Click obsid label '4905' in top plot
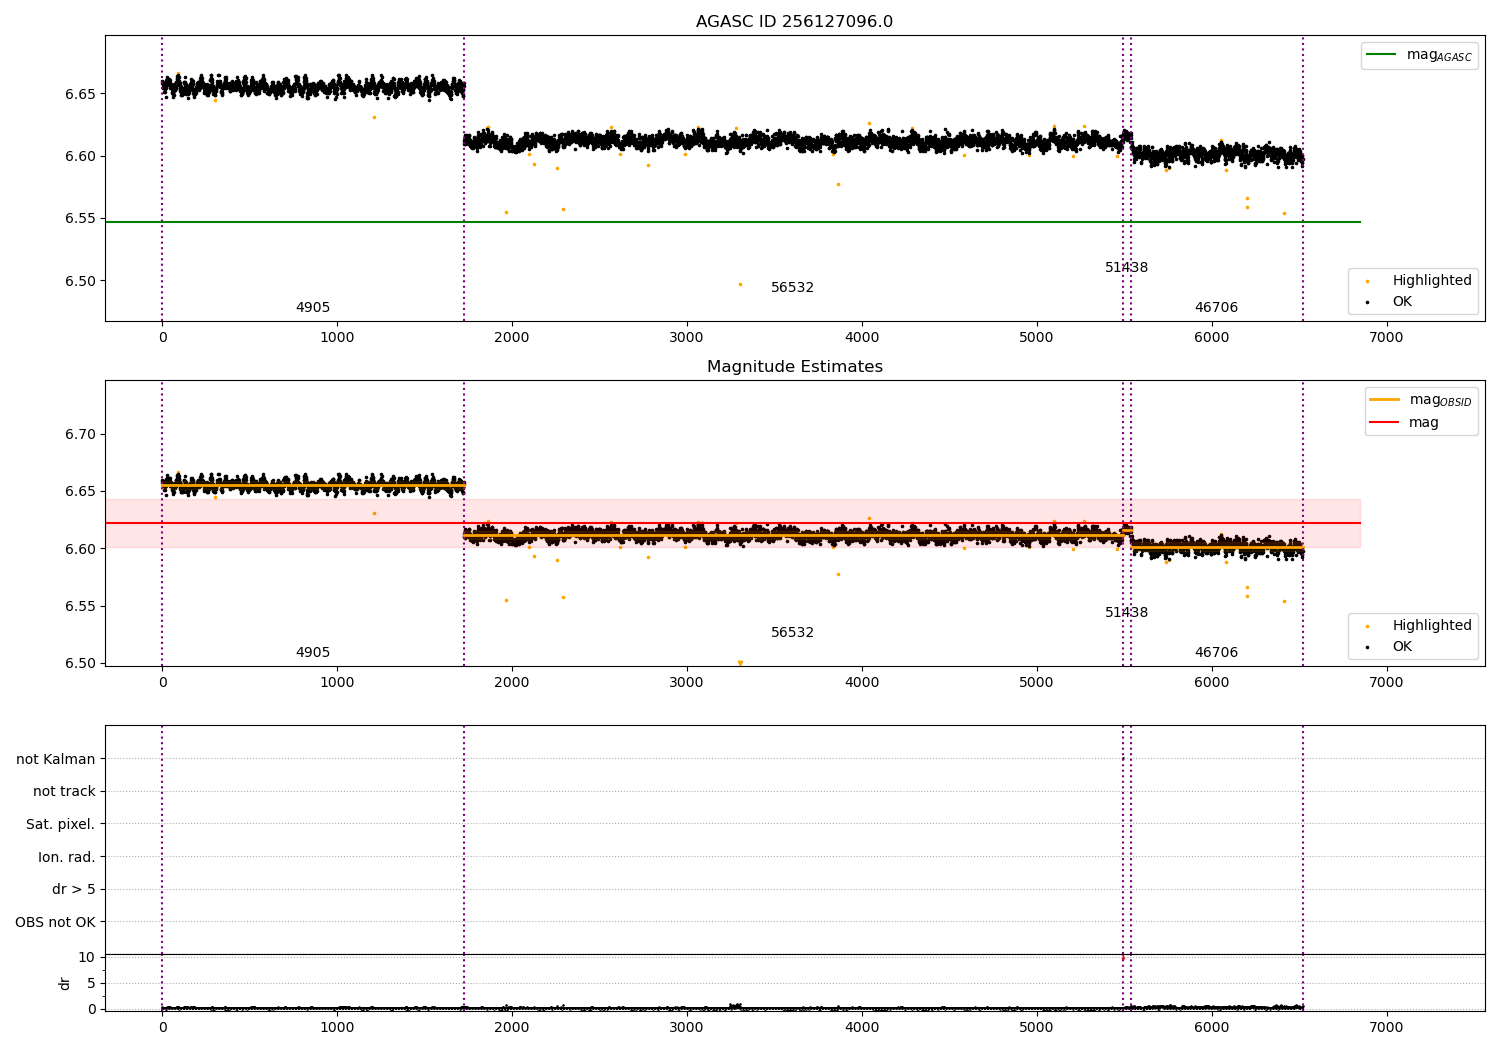 [x=313, y=308]
